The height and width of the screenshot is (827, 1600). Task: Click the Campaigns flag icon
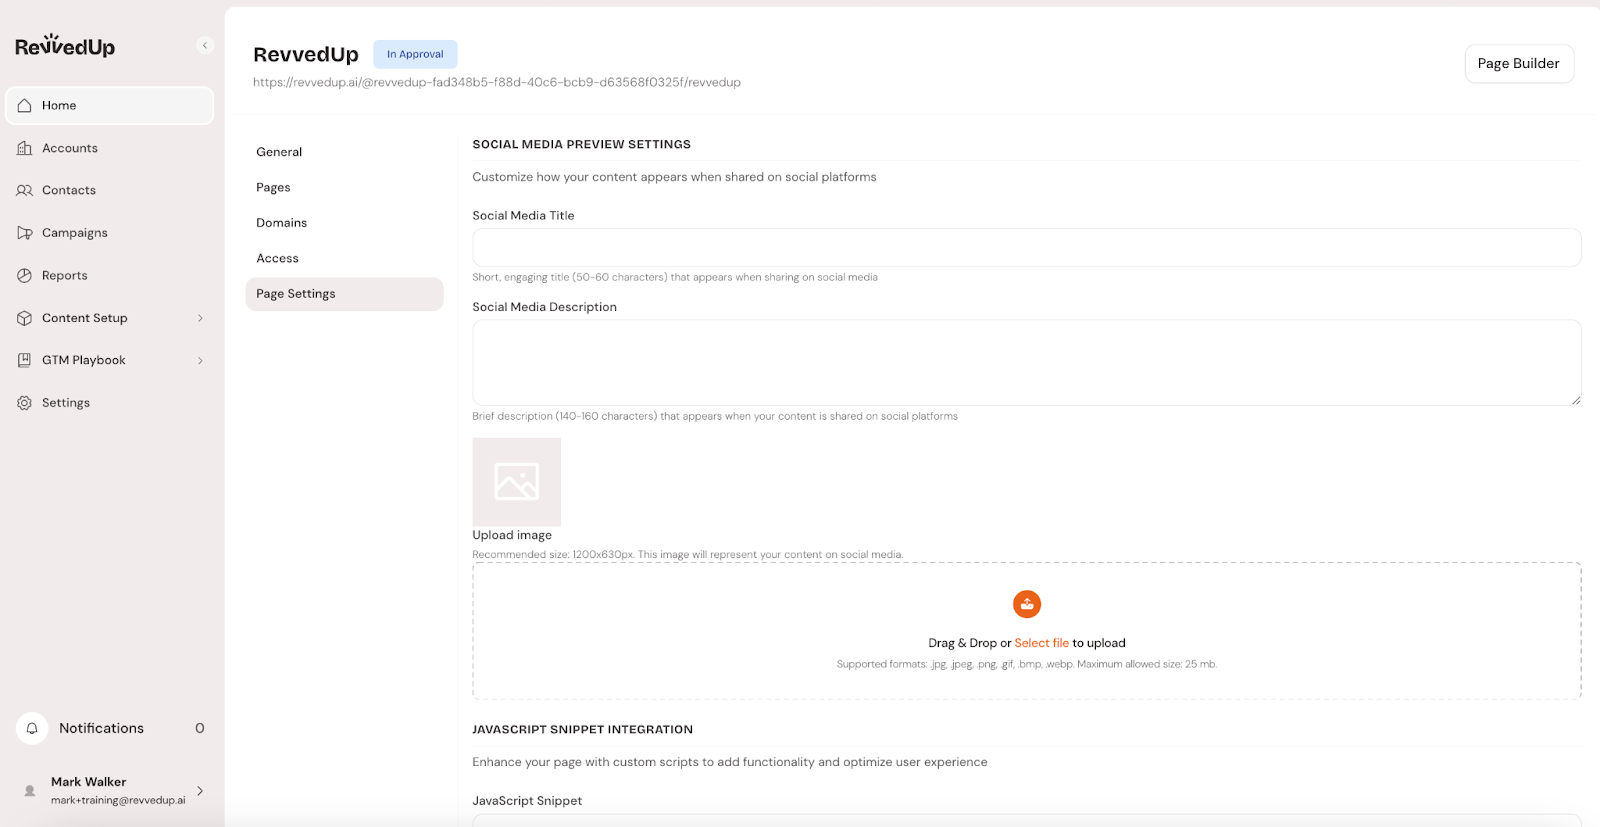point(25,233)
